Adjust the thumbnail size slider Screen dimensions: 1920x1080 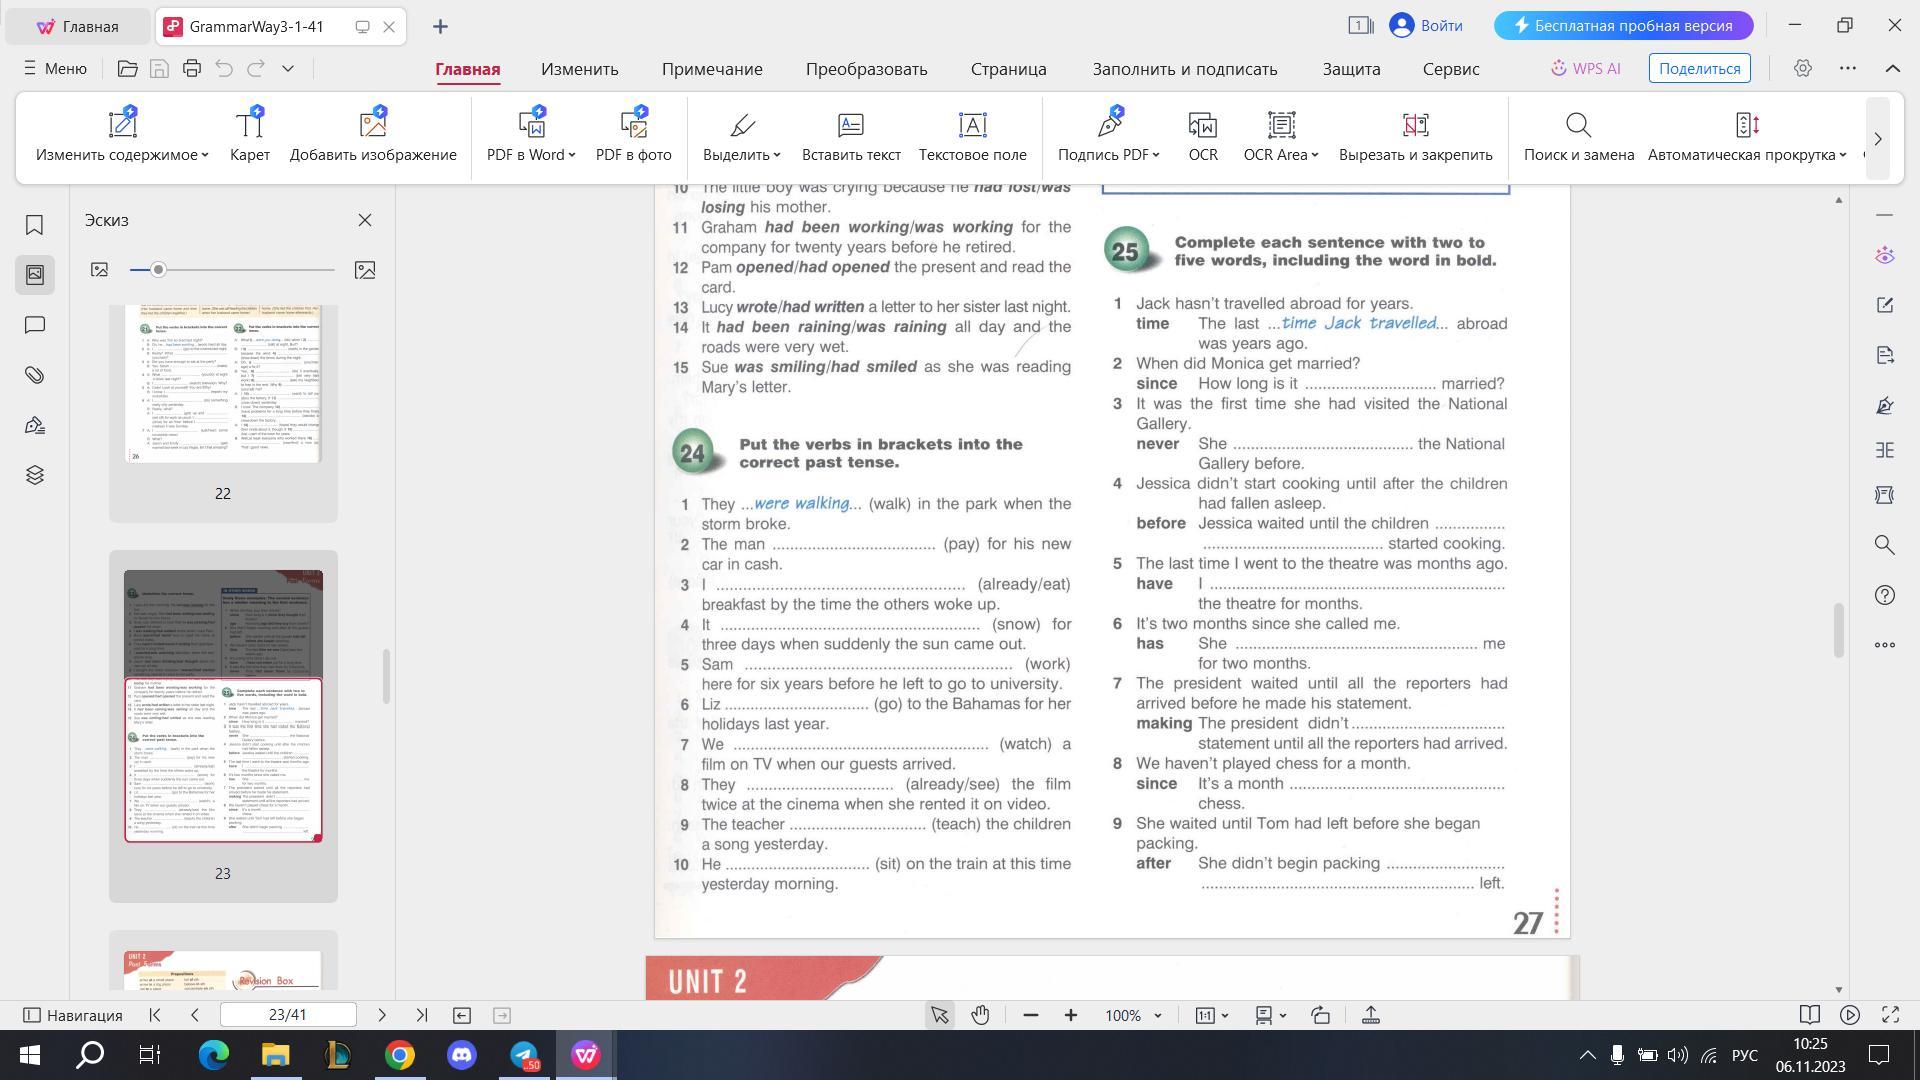(158, 270)
